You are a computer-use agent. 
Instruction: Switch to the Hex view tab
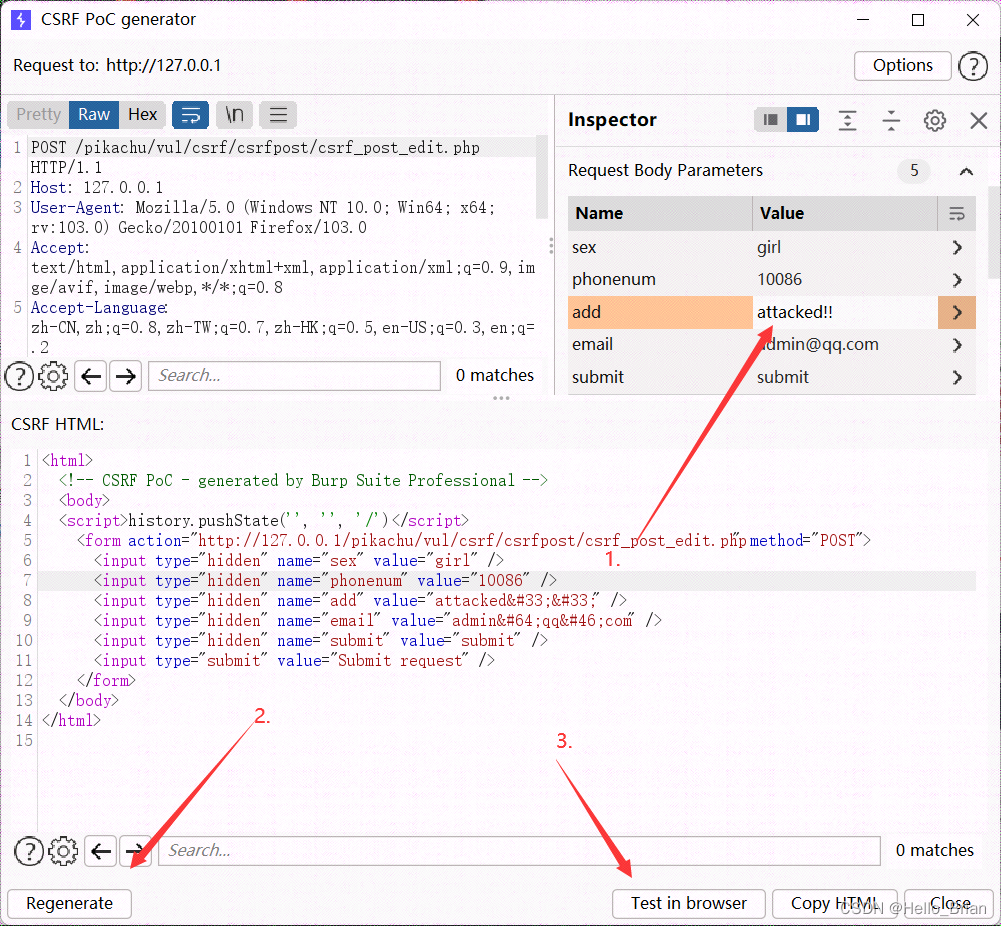point(142,115)
